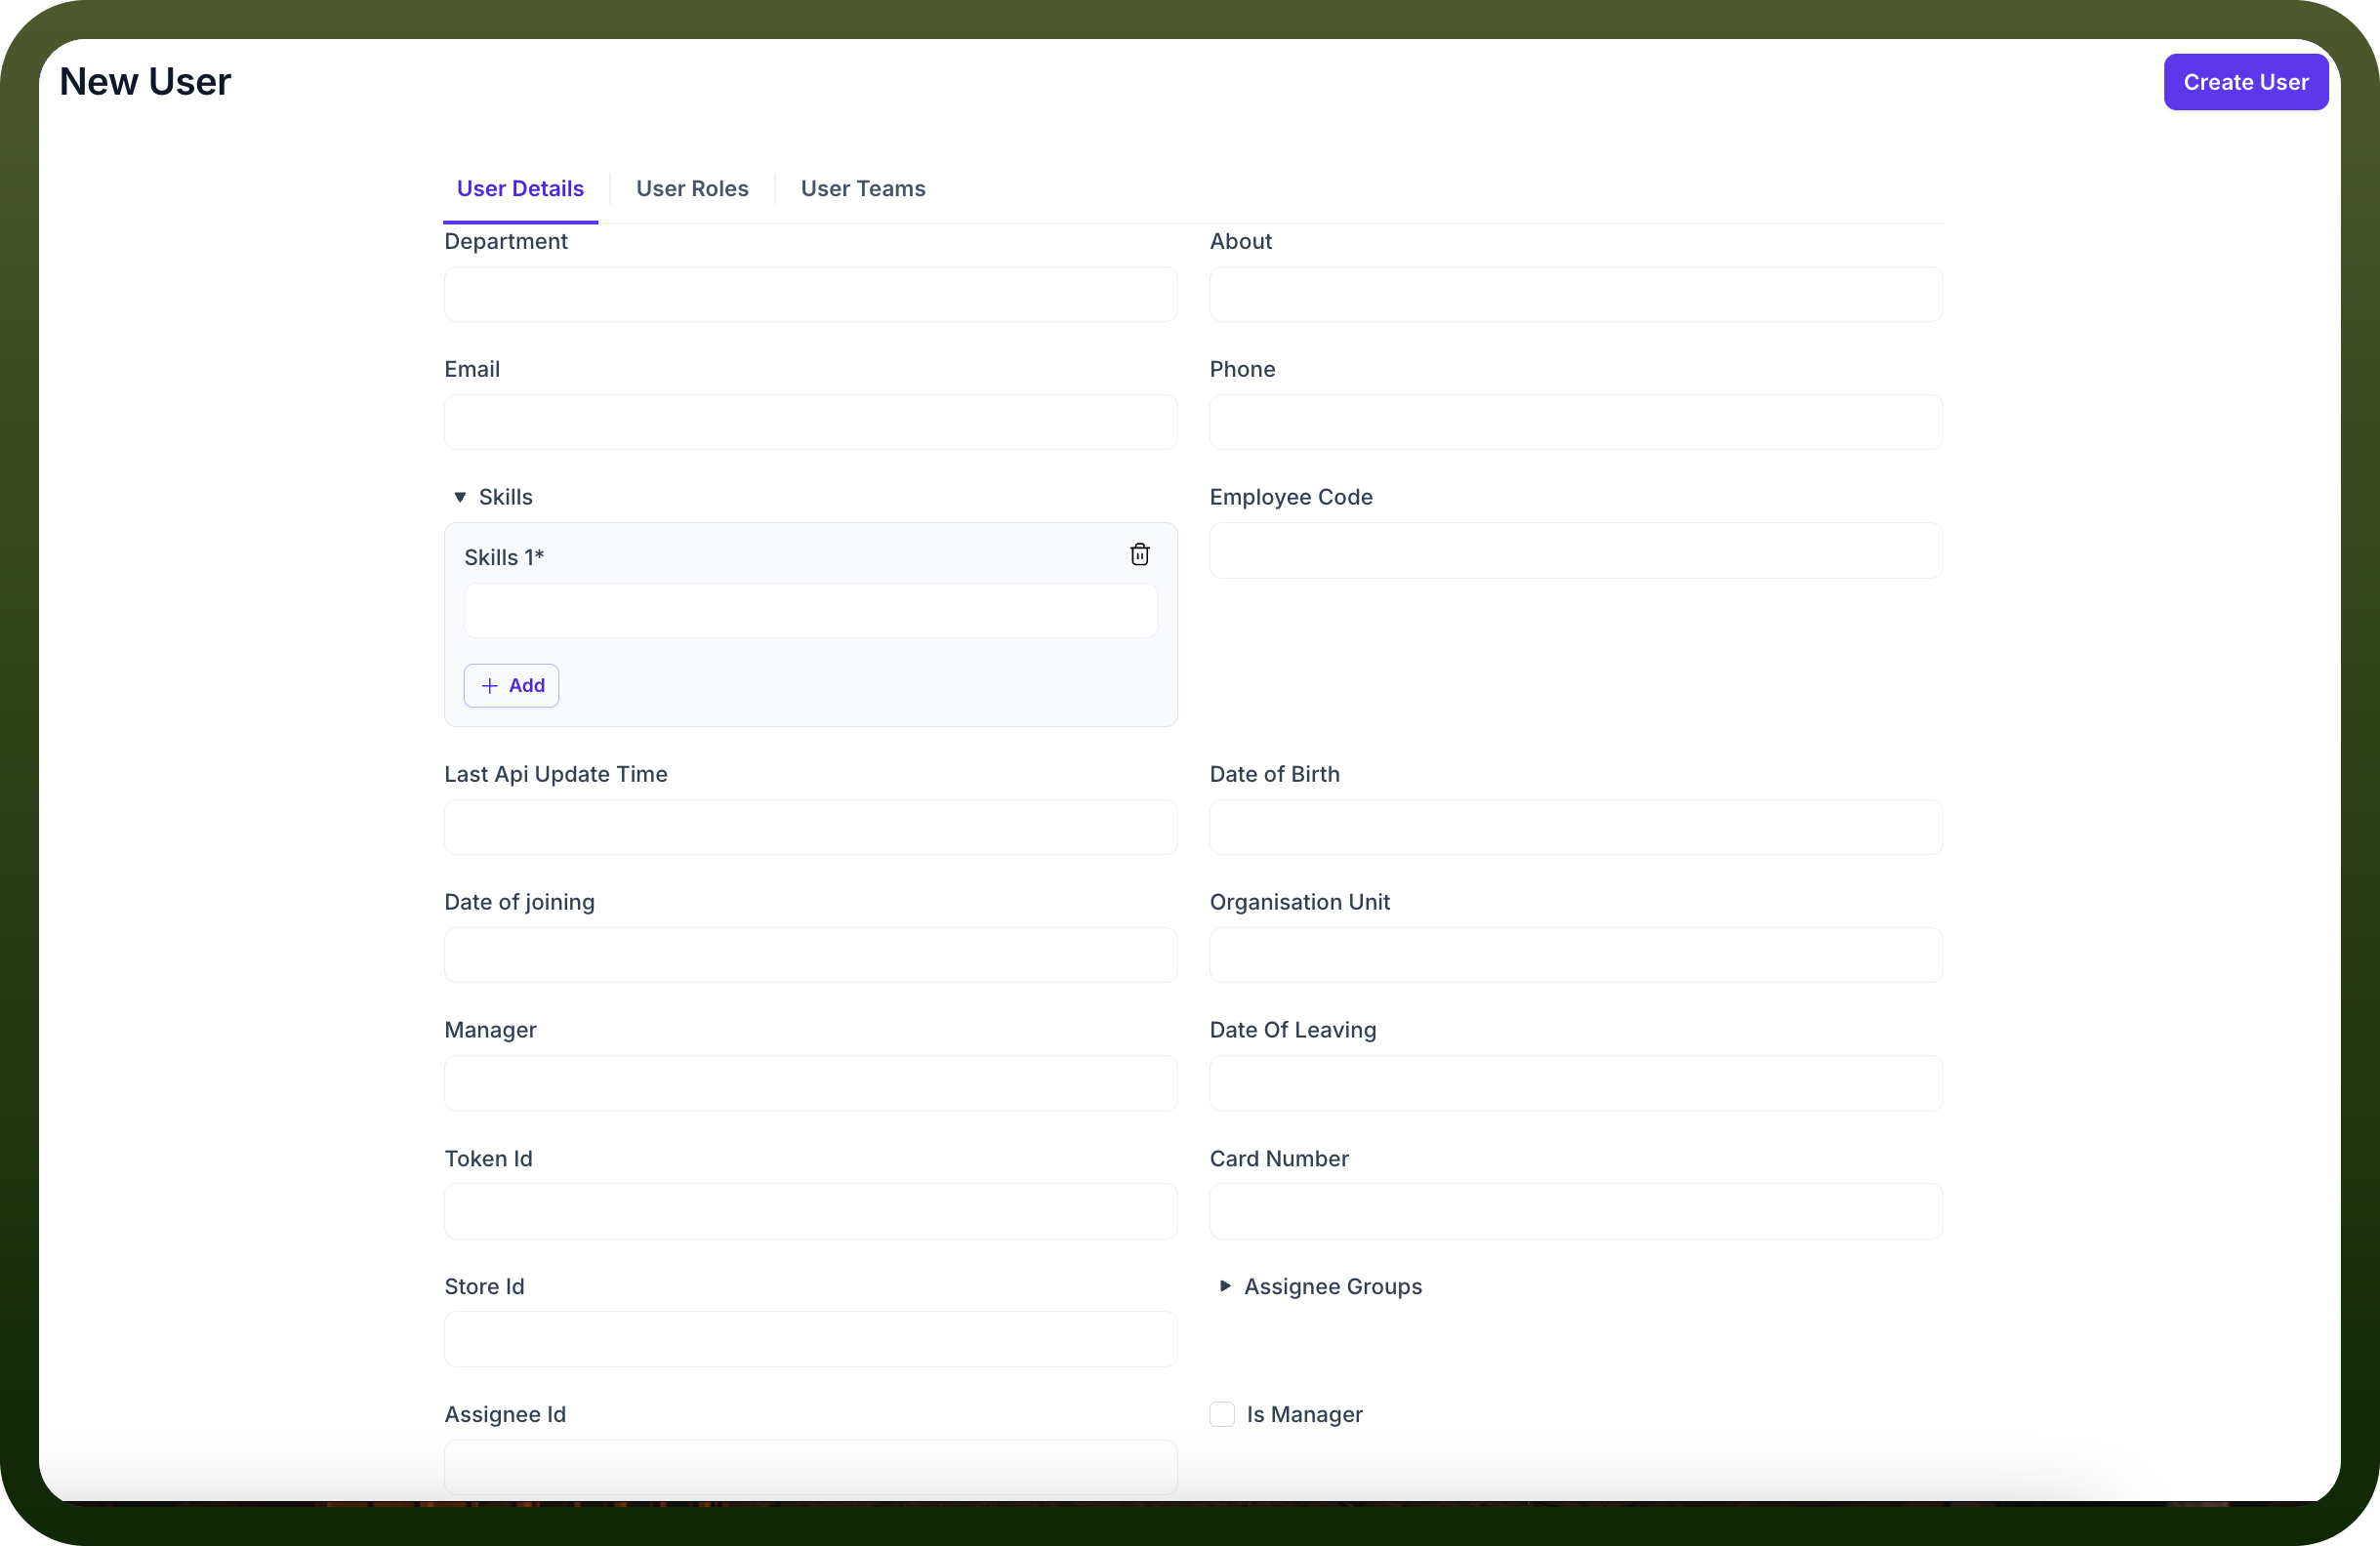2380x1546 pixels.
Task: Click the Create User button
Action: point(2246,82)
